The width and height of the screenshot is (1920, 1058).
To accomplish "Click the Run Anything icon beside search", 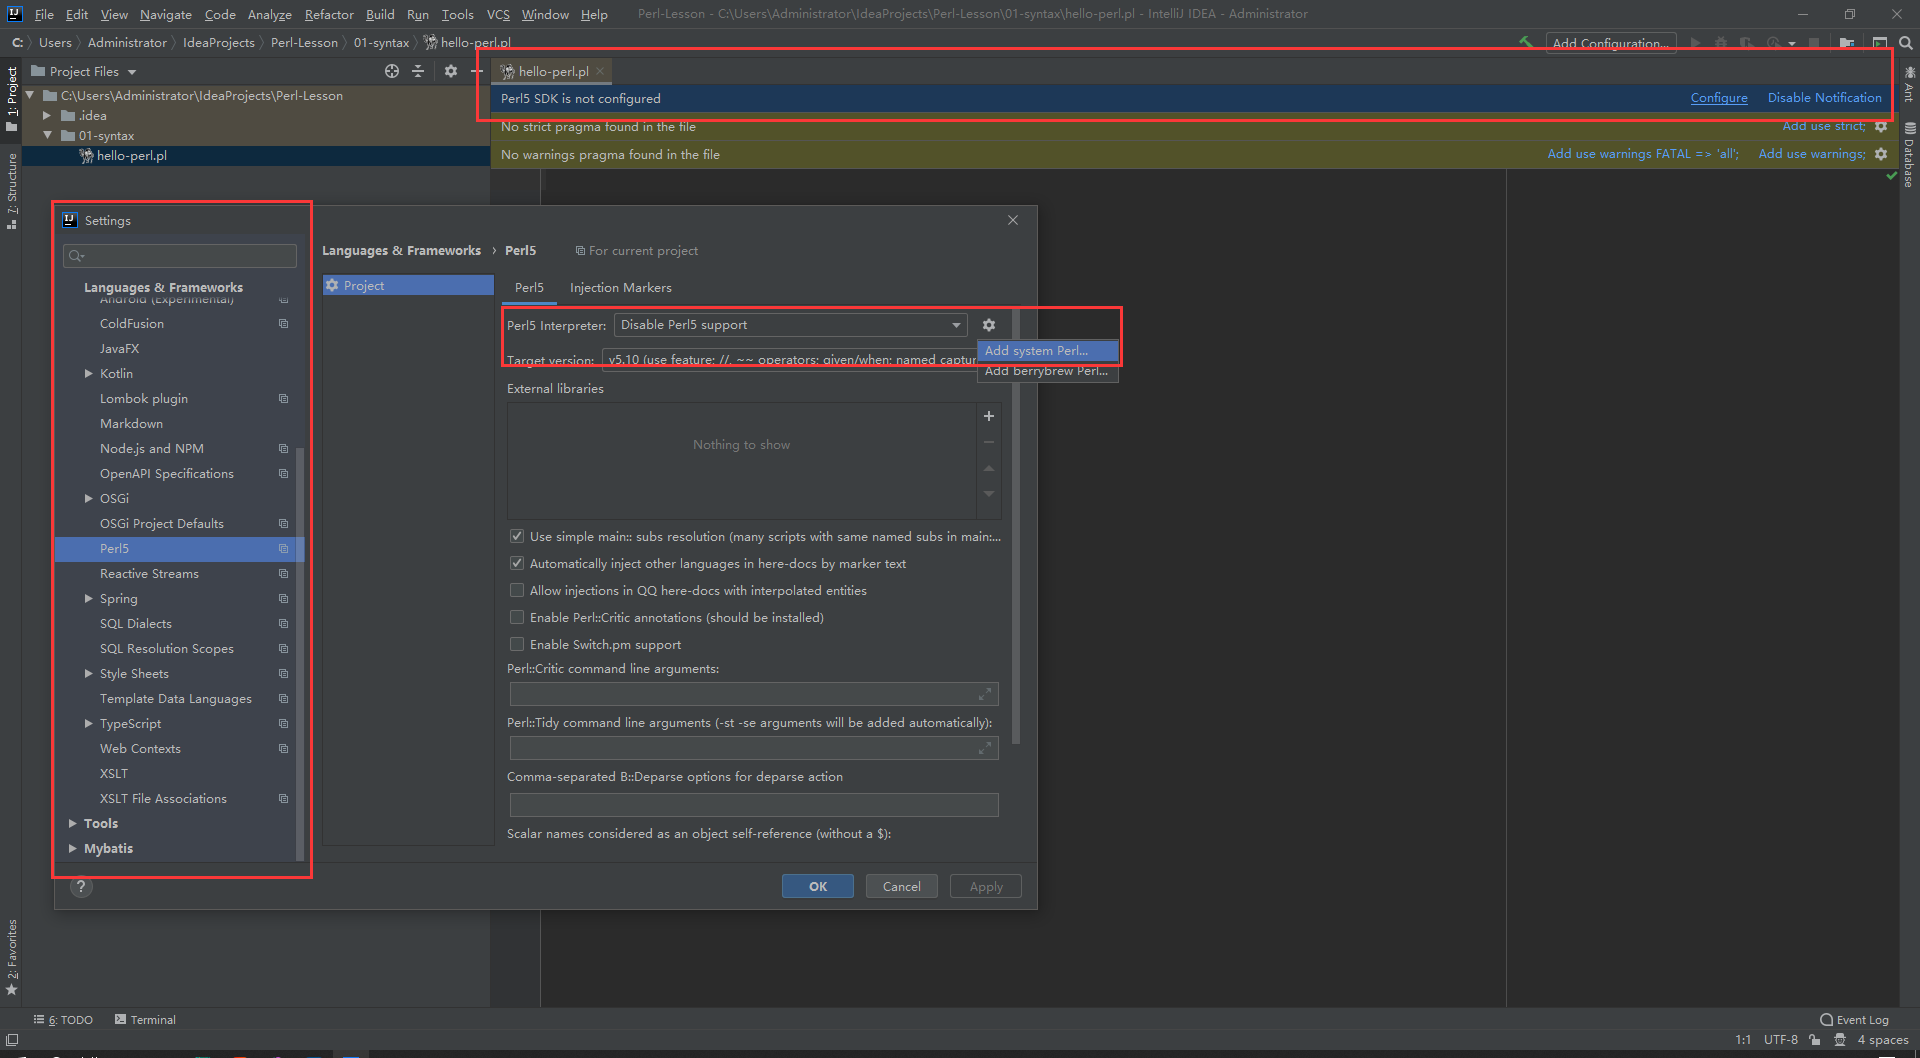I will [x=1880, y=43].
